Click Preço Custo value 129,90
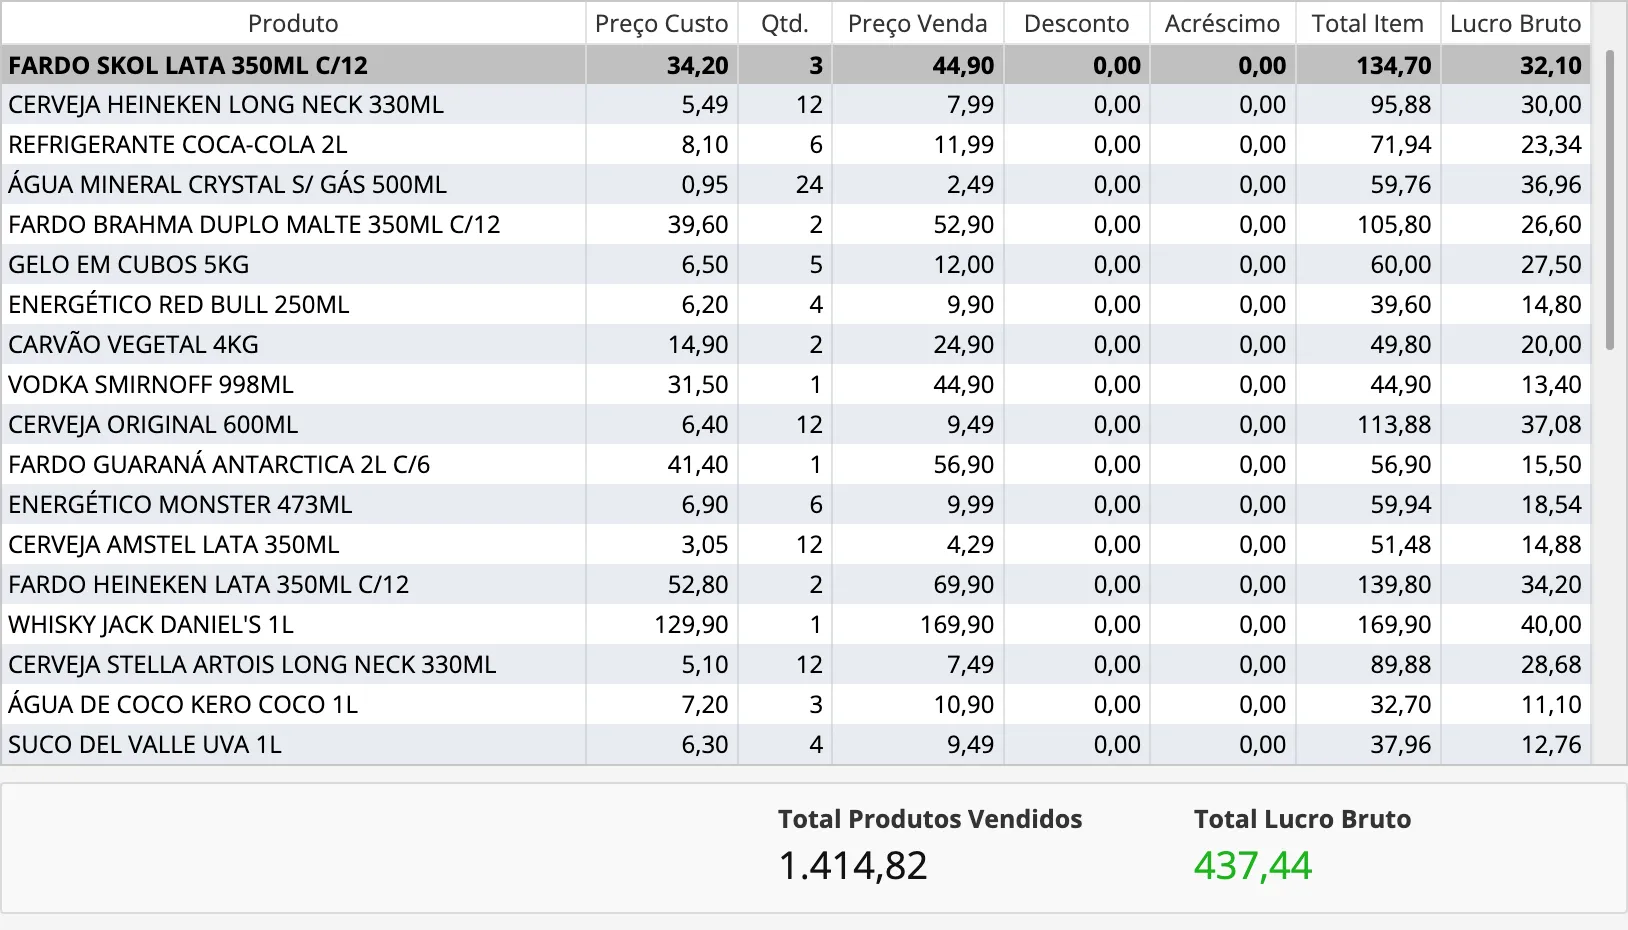 [691, 625]
